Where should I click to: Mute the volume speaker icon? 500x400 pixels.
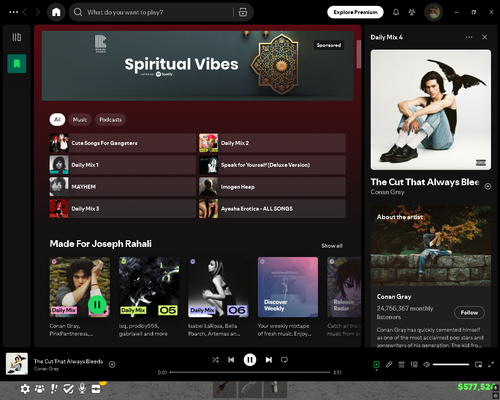tap(427, 365)
